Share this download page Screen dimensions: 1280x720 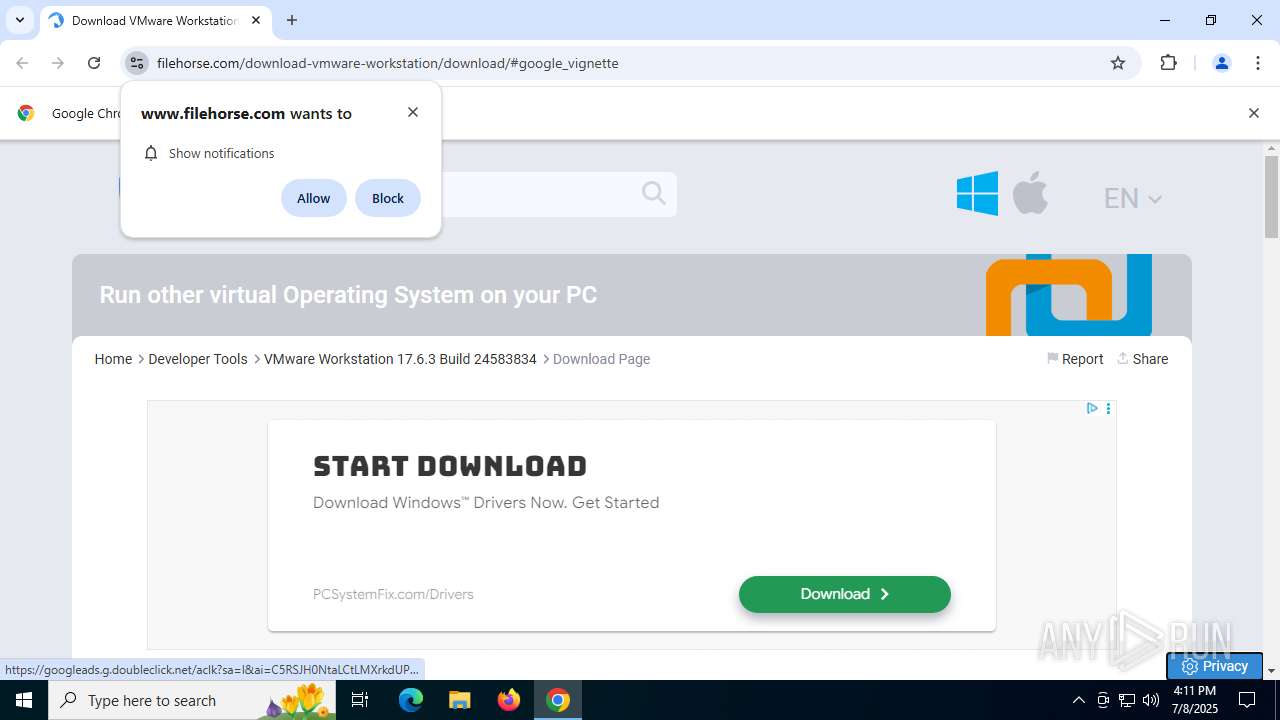point(1142,359)
